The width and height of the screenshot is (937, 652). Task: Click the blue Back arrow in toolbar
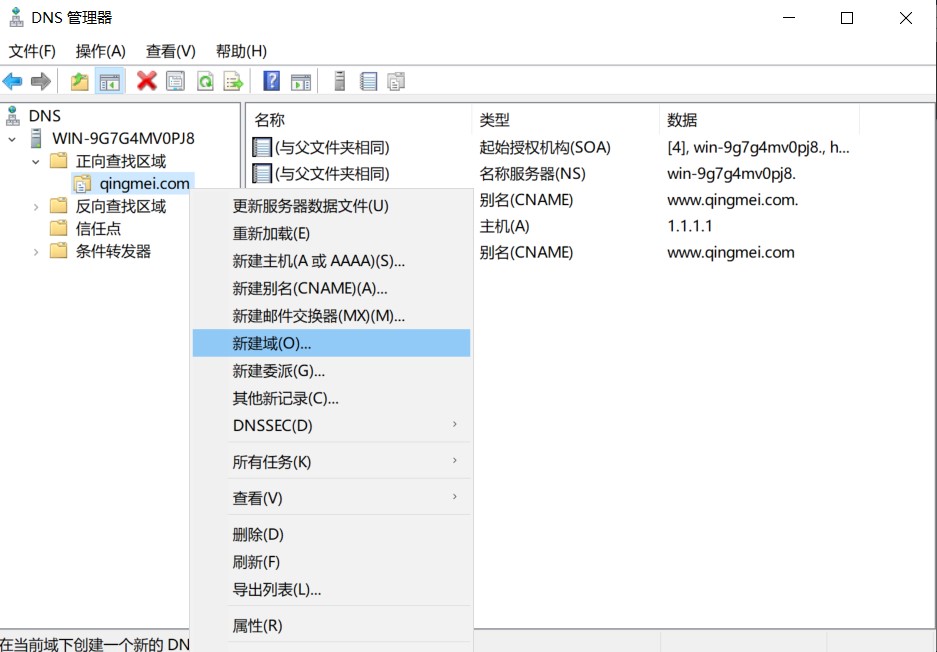[13, 81]
